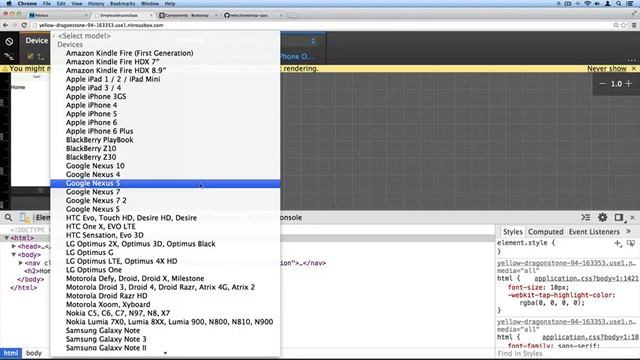Pick LG Optimus G
Image resolution: width=640 pixels, height=360 pixels.
[165, 253]
